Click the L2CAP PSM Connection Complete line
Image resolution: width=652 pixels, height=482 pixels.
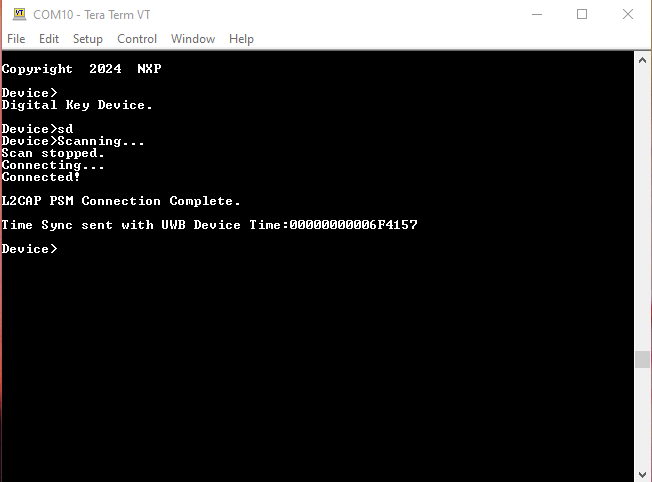coord(121,201)
